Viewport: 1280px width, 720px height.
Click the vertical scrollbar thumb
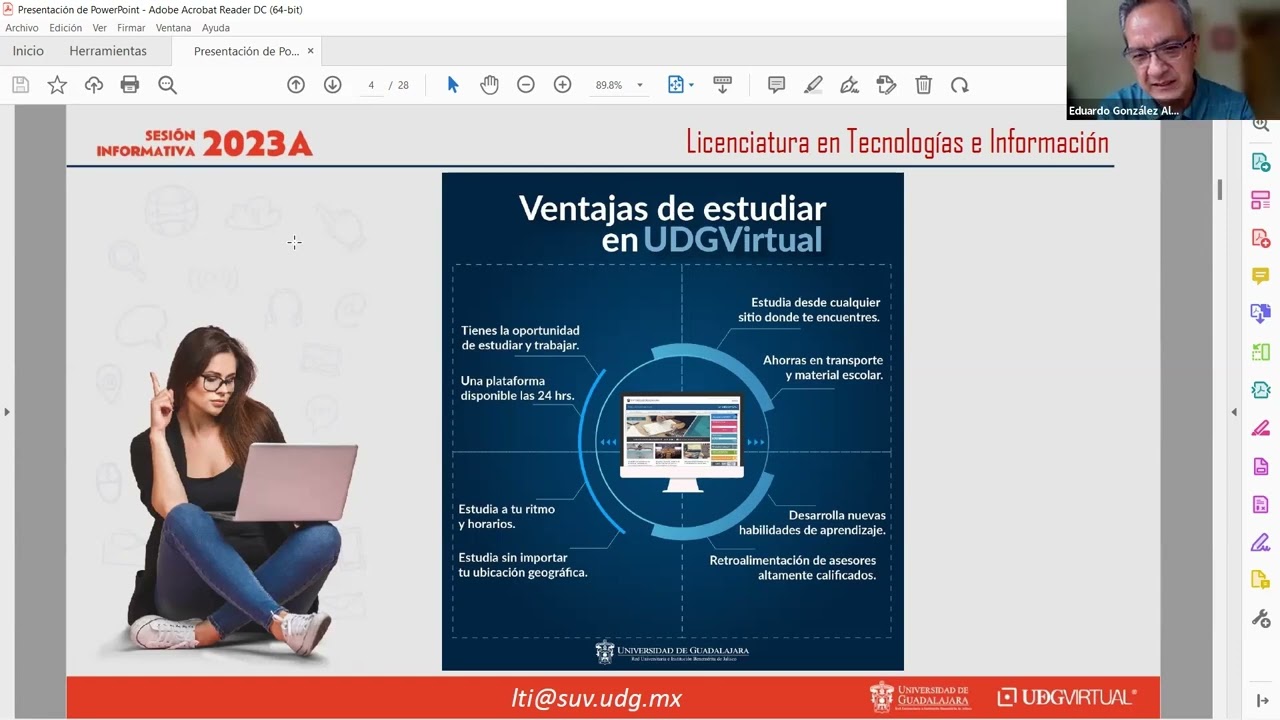pos(1220,190)
